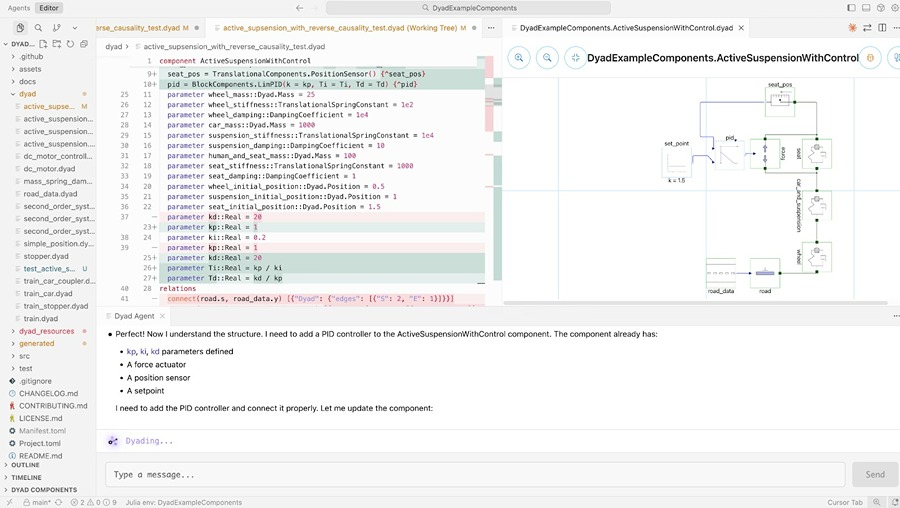Switch to Agents mode

click(x=18, y=7)
